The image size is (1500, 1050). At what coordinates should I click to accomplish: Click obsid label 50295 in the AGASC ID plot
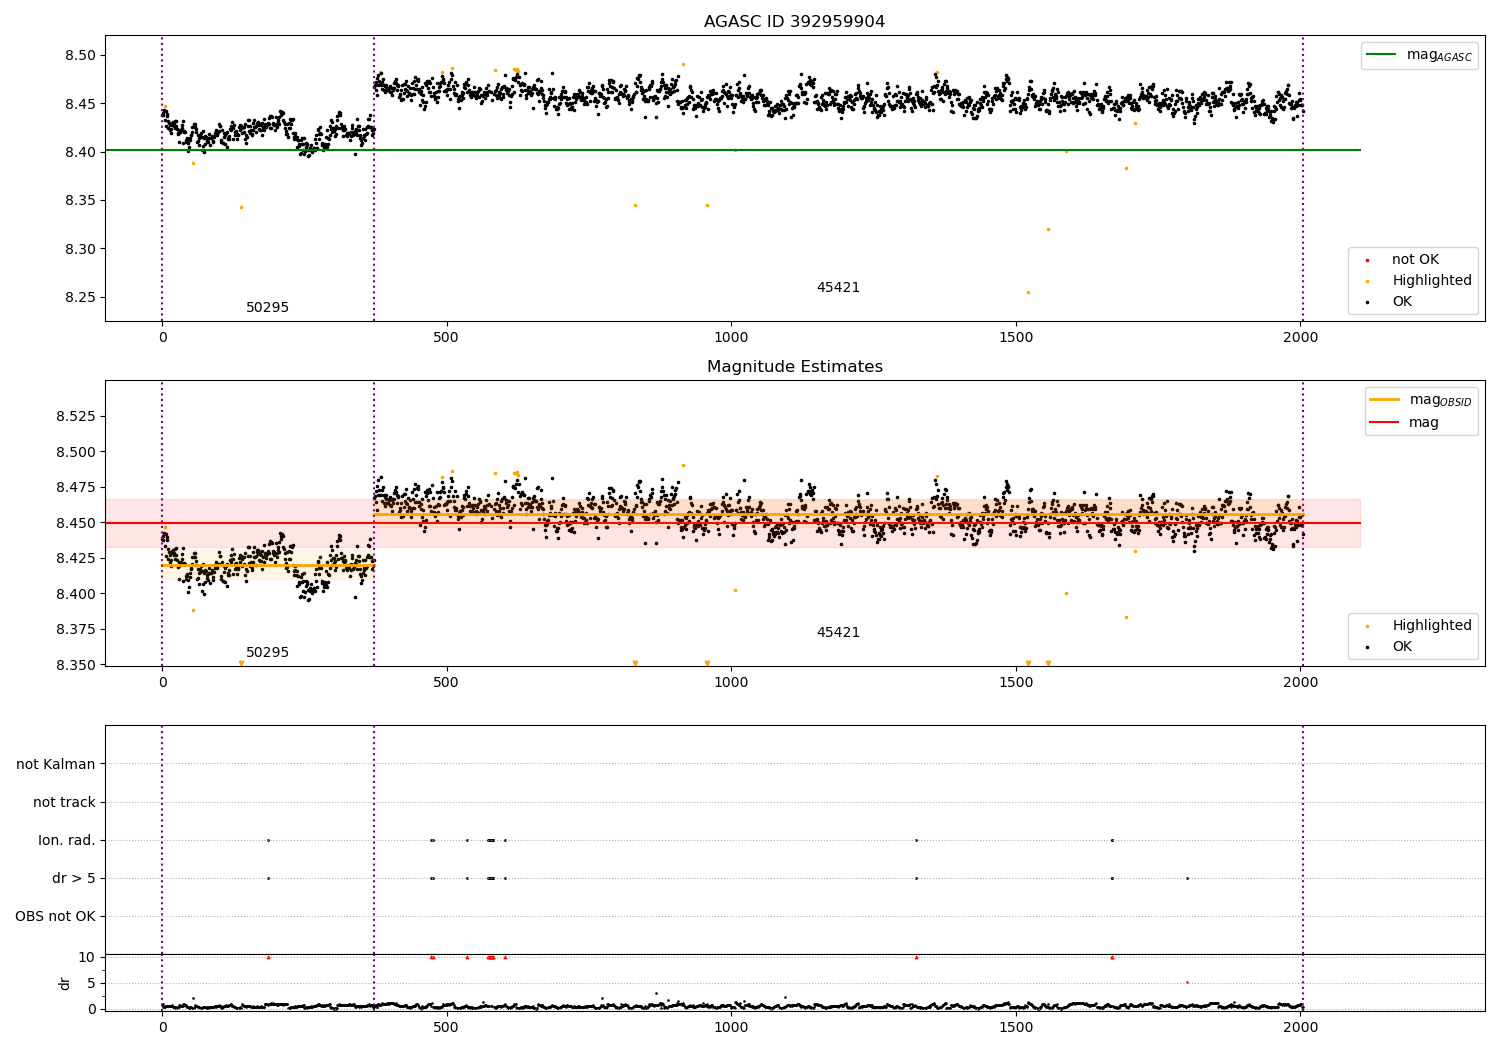[267, 308]
